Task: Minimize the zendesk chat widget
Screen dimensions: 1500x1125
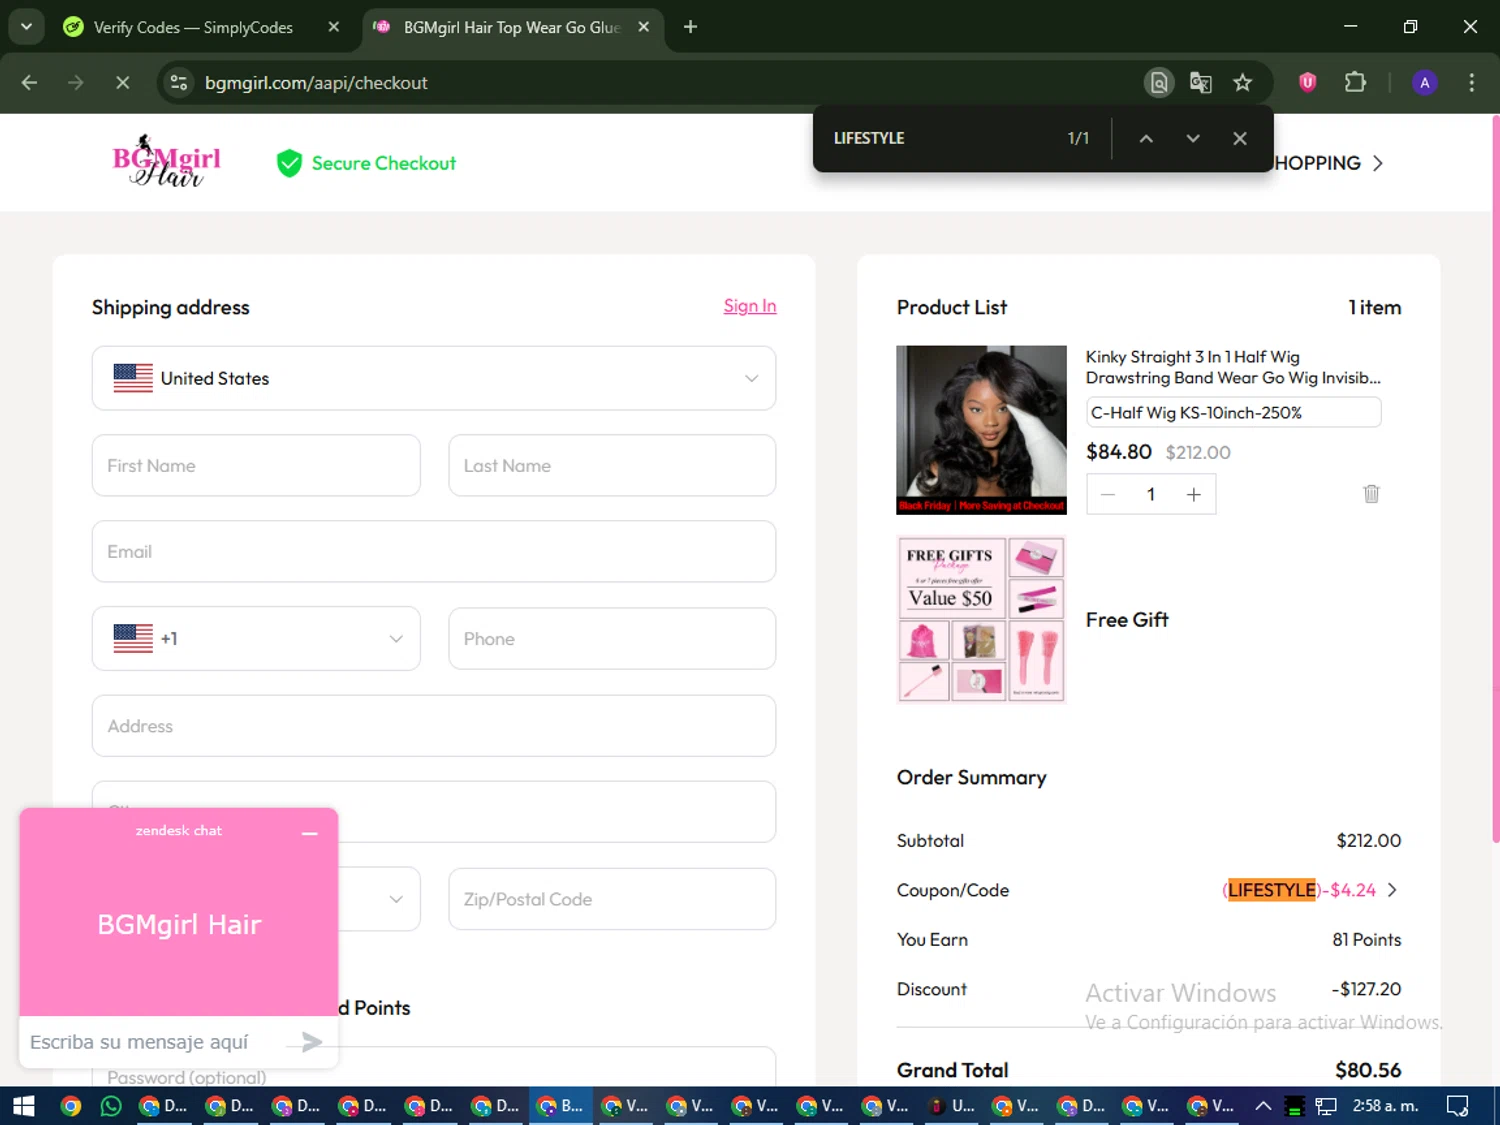Action: click(310, 833)
